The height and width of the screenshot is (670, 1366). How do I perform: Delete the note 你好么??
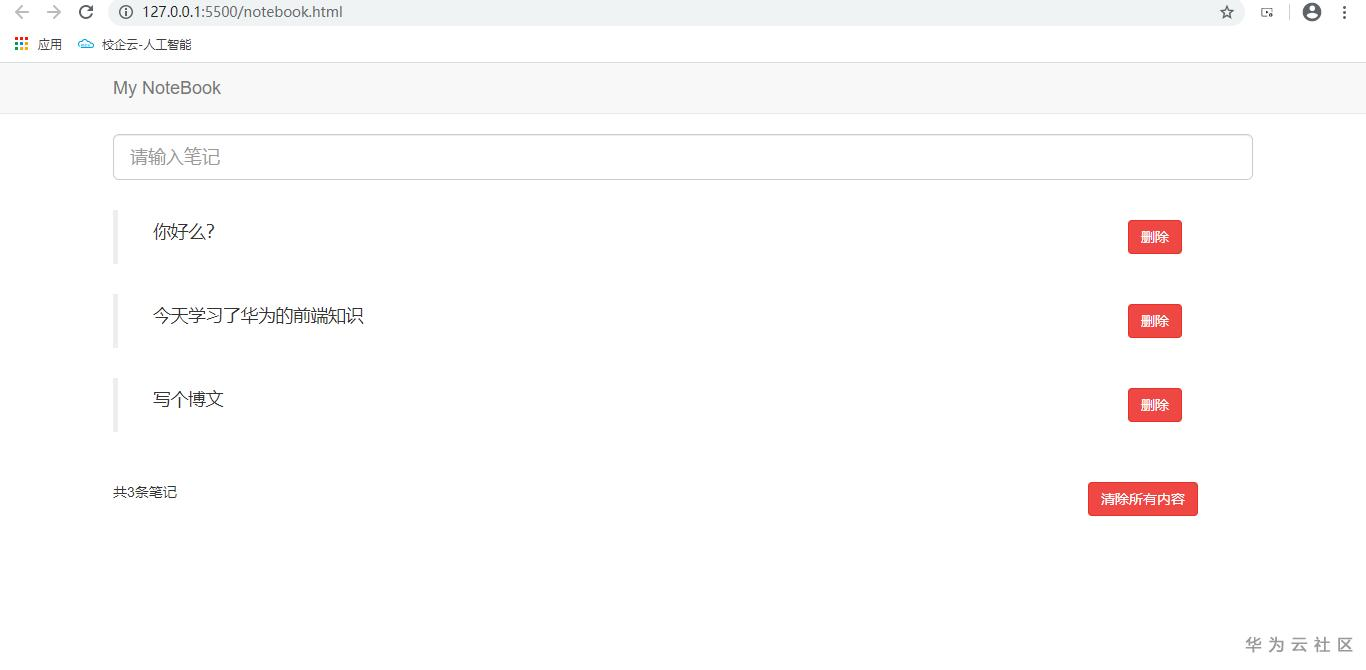(1154, 237)
